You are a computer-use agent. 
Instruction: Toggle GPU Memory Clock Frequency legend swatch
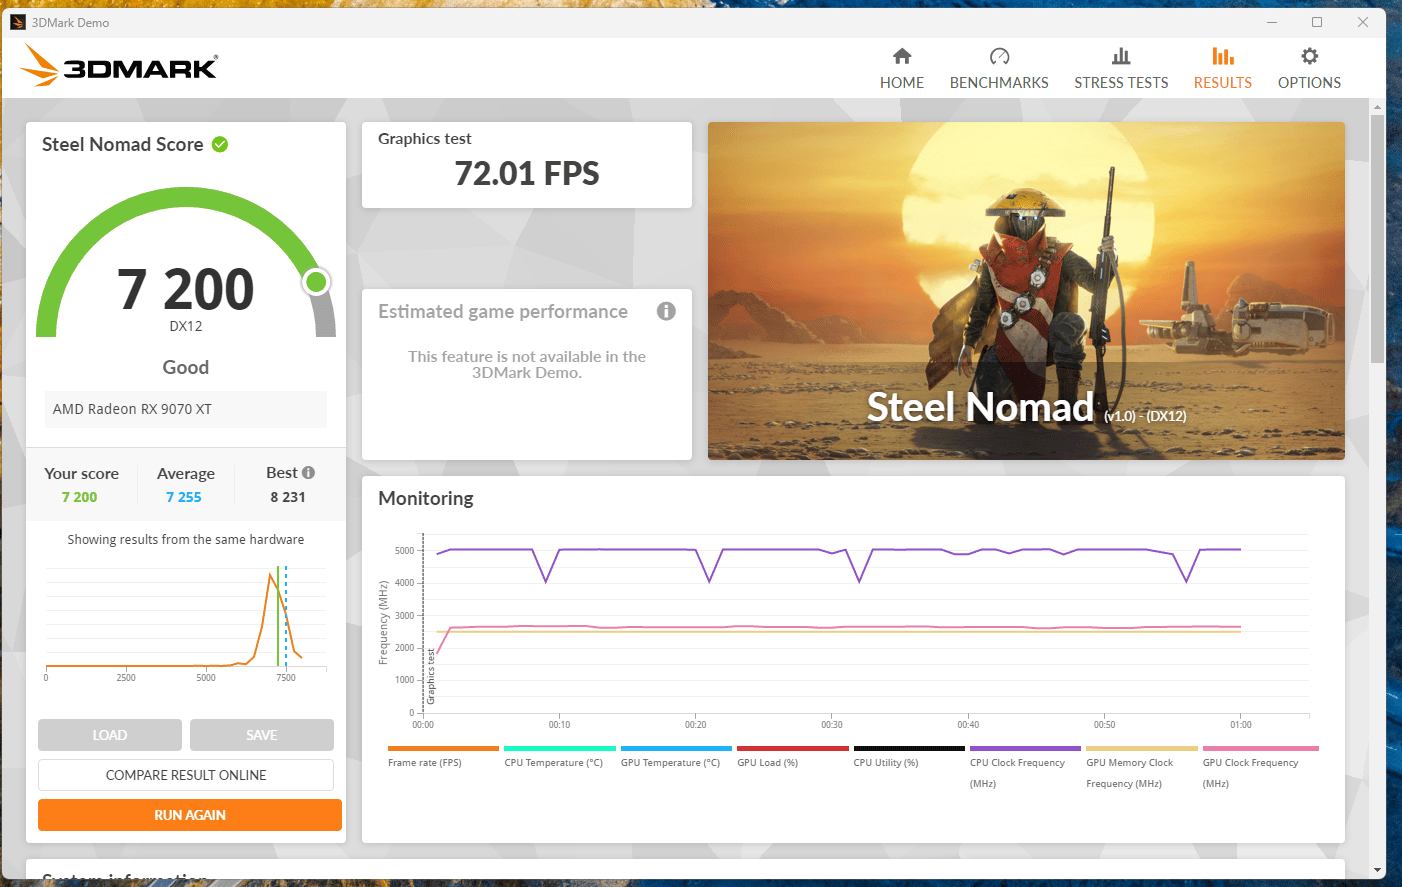point(1142,748)
